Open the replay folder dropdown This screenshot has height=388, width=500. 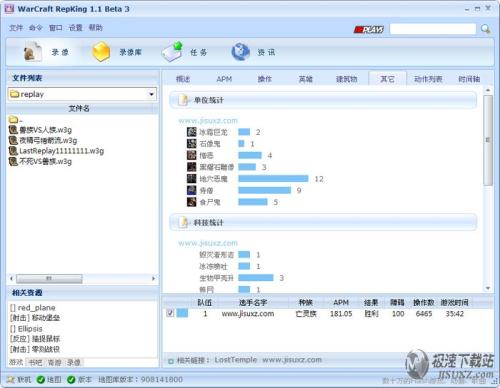(152, 94)
